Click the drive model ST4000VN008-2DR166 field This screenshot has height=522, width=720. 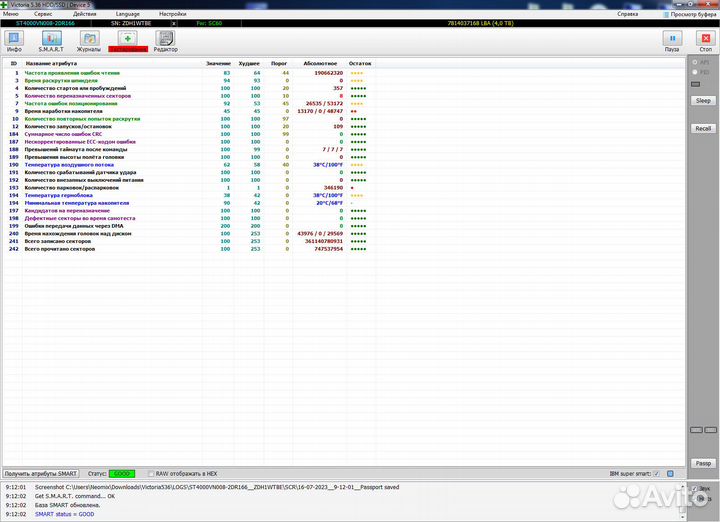coord(45,23)
